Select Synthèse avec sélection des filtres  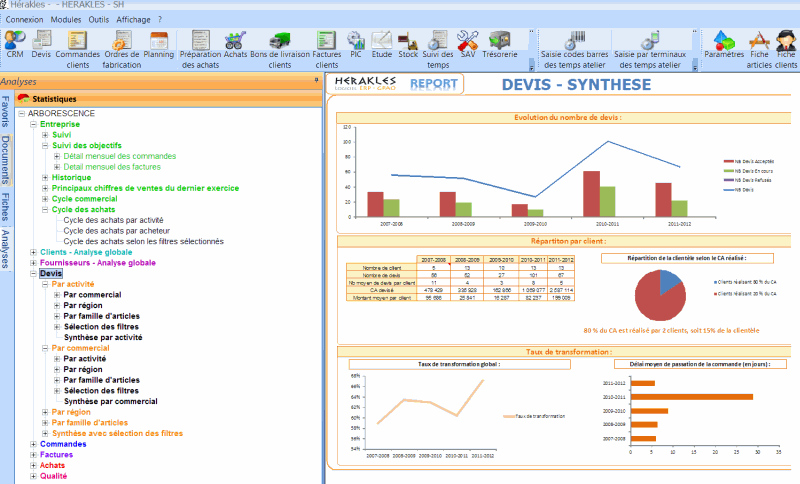117,433
